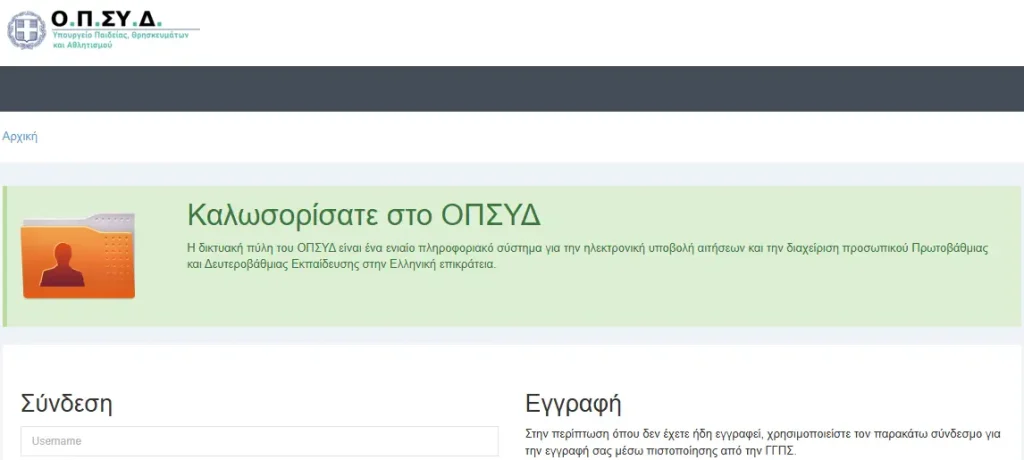The height and width of the screenshot is (460, 1024).
Task: Click the ΟΠΣΥΔ ministry emblem logo
Action: coord(25,29)
